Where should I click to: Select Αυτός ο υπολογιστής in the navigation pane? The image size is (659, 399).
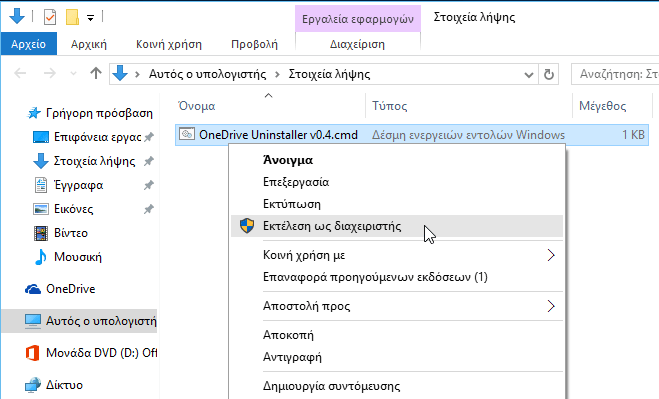pos(79,321)
